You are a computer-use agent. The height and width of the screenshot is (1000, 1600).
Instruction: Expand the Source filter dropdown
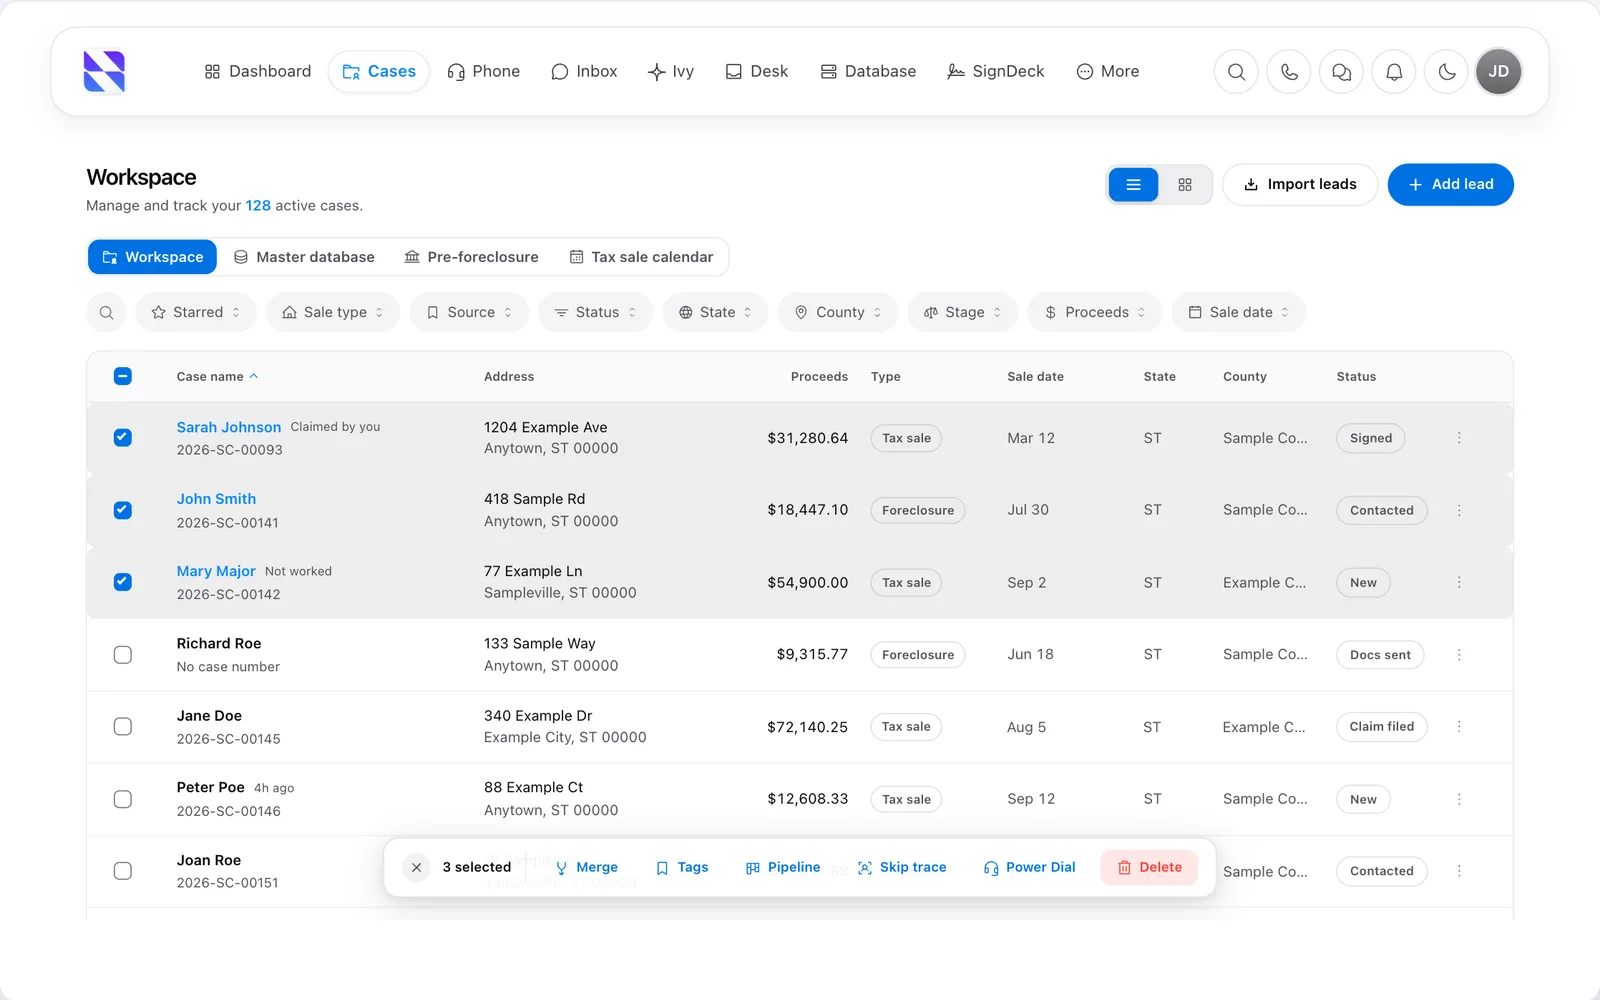point(469,312)
